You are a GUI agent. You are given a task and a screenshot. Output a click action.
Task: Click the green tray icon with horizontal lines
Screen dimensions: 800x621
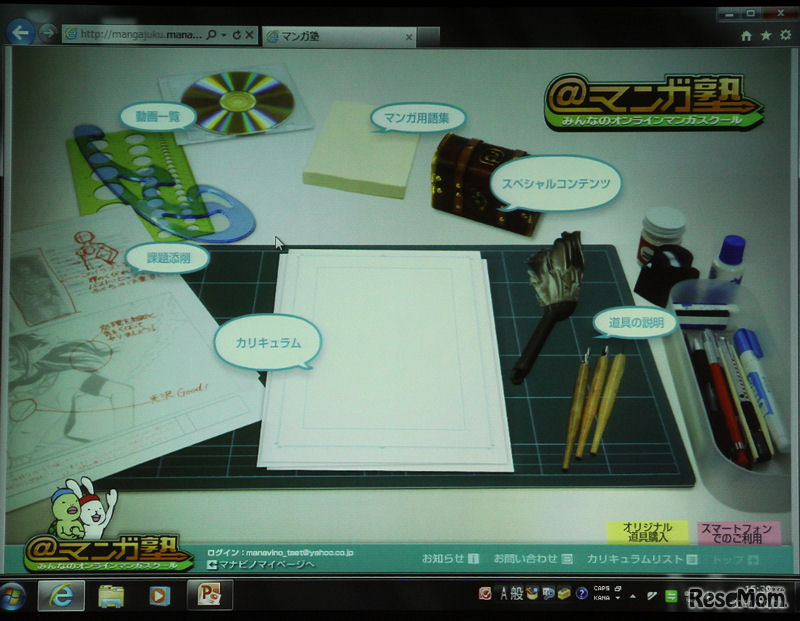(671, 595)
